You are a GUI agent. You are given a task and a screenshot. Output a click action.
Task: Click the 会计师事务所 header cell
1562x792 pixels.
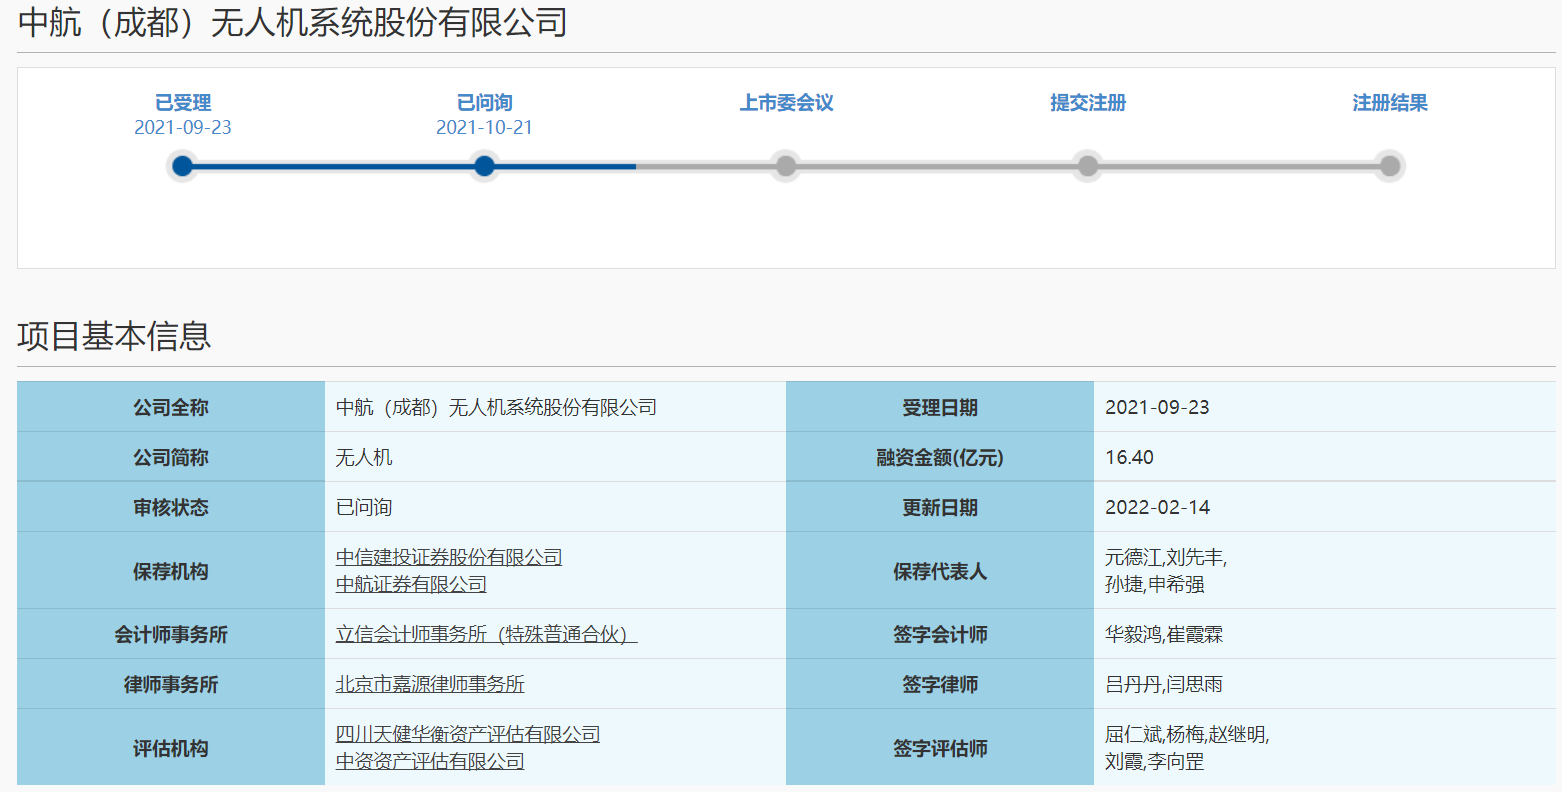[x=171, y=634]
